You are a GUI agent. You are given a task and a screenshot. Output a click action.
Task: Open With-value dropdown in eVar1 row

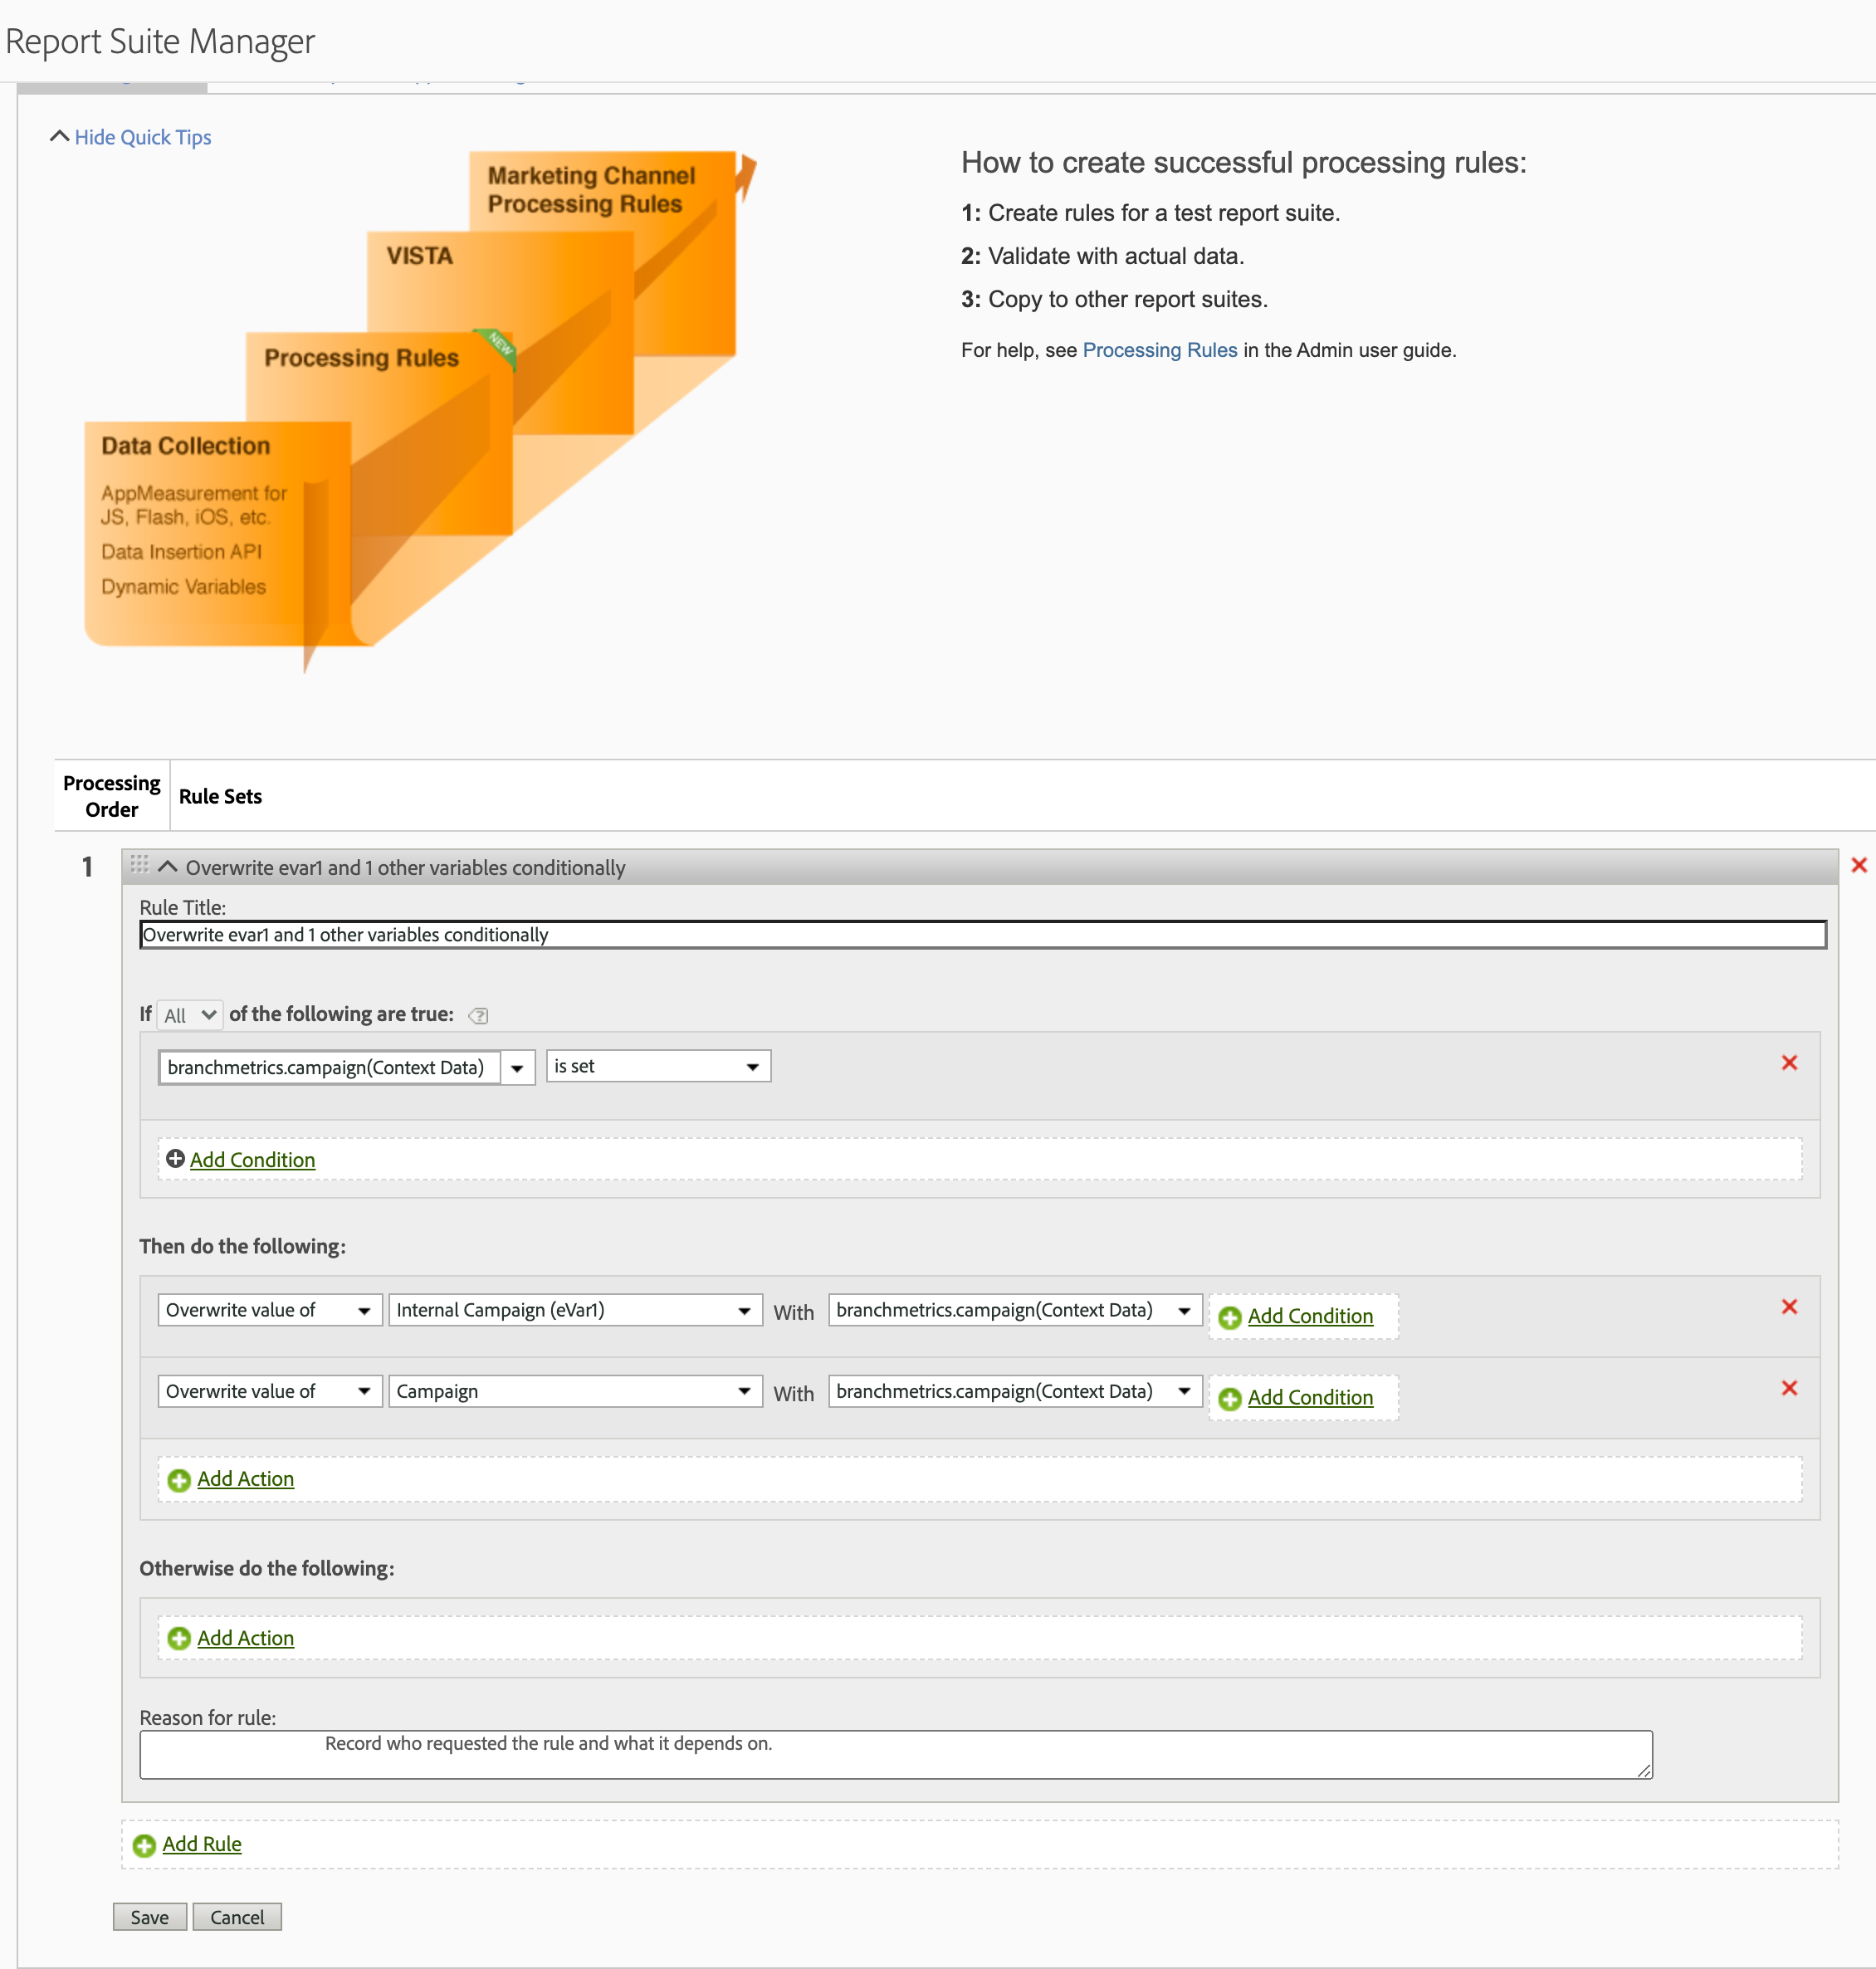click(x=1014, y=1309)
